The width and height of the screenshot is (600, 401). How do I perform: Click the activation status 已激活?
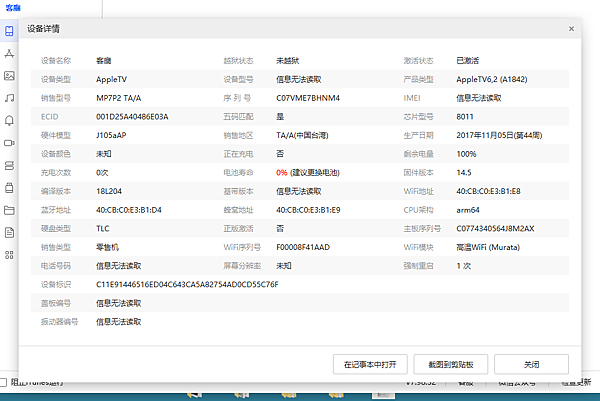467,61
